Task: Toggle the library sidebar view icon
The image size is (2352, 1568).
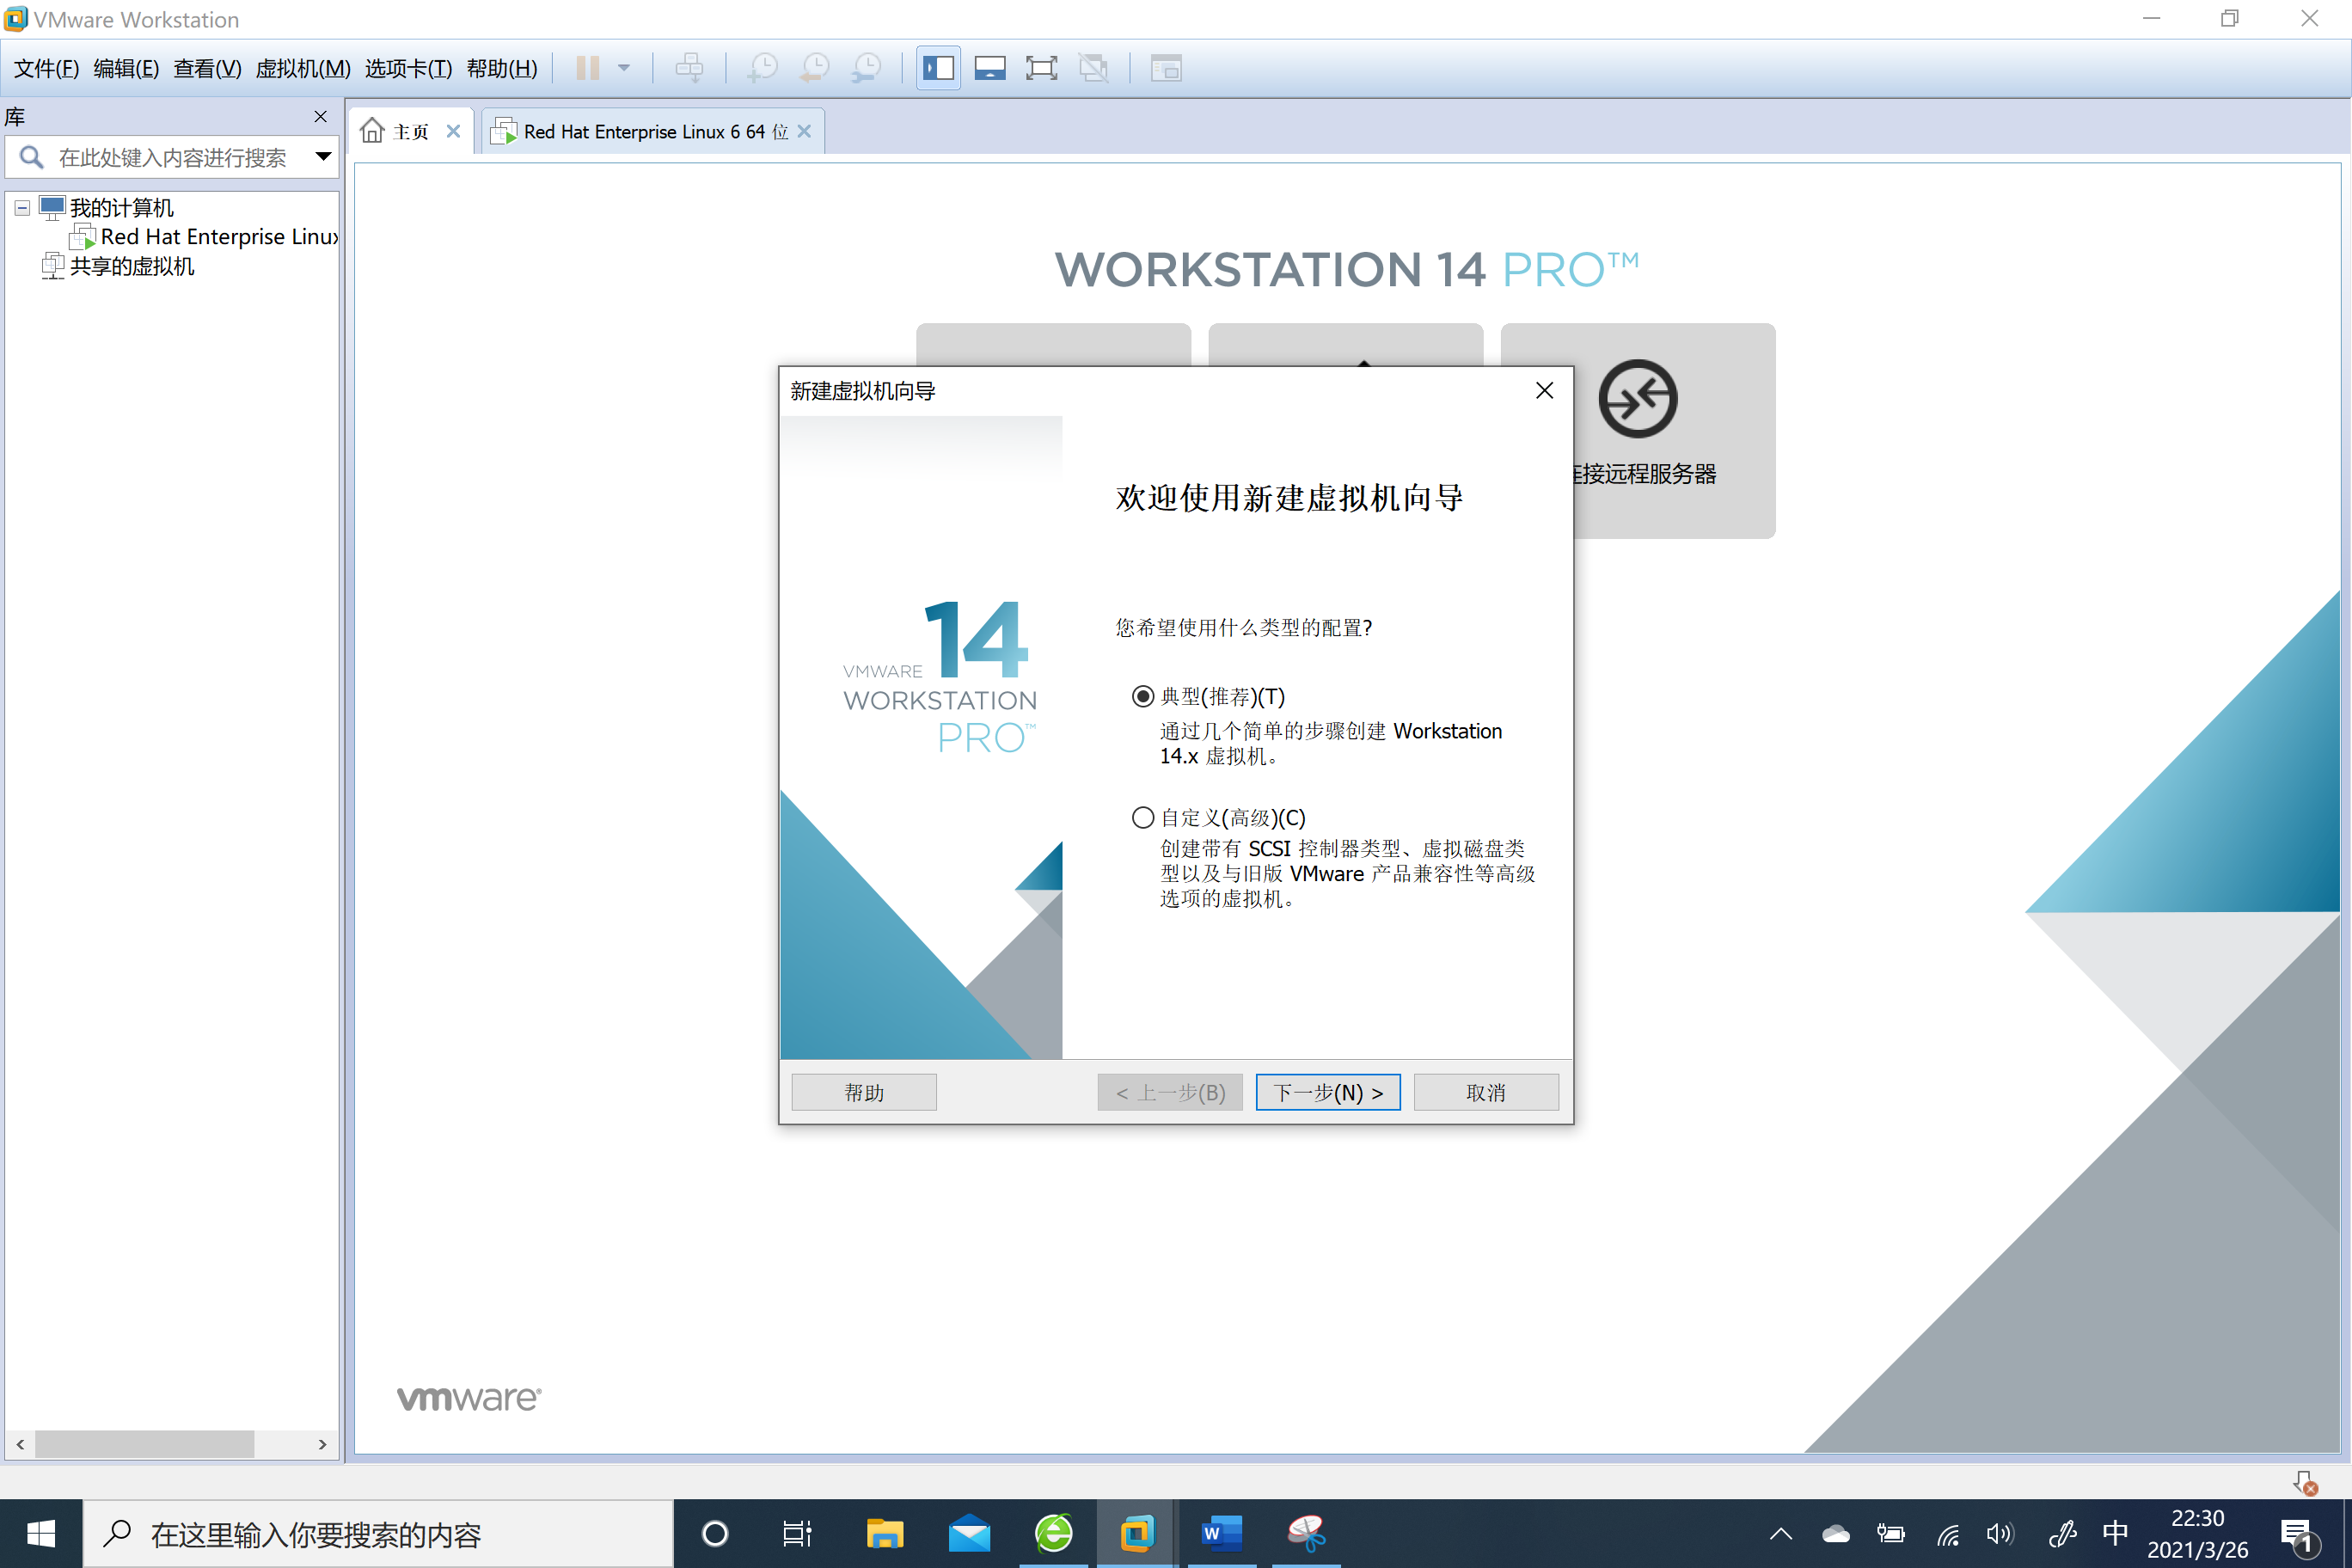Action: [938, 68]
